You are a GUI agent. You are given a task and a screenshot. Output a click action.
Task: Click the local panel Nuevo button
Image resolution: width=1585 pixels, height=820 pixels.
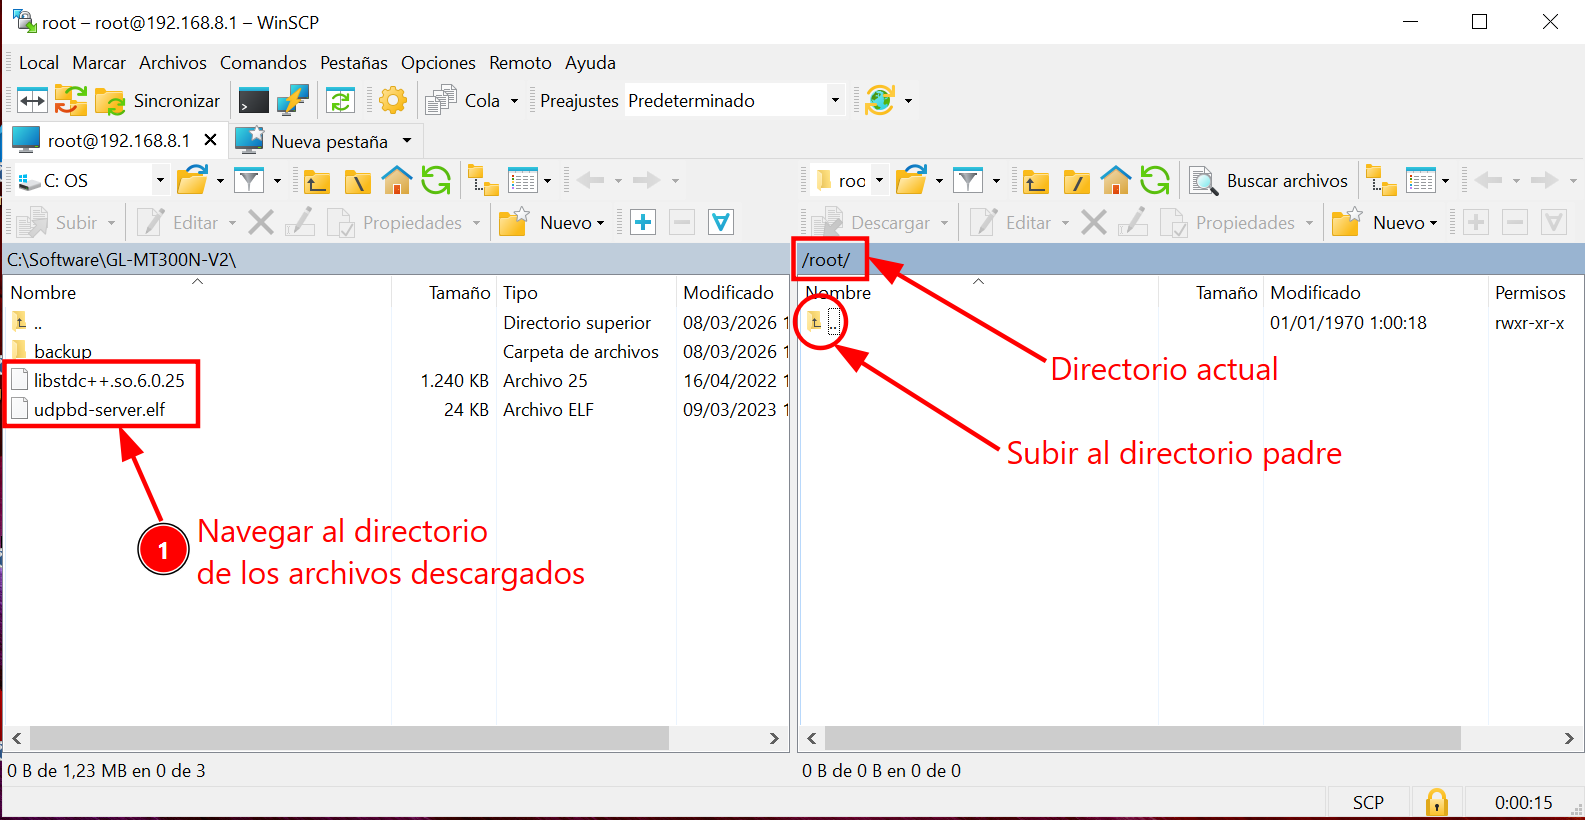point(553,222)
